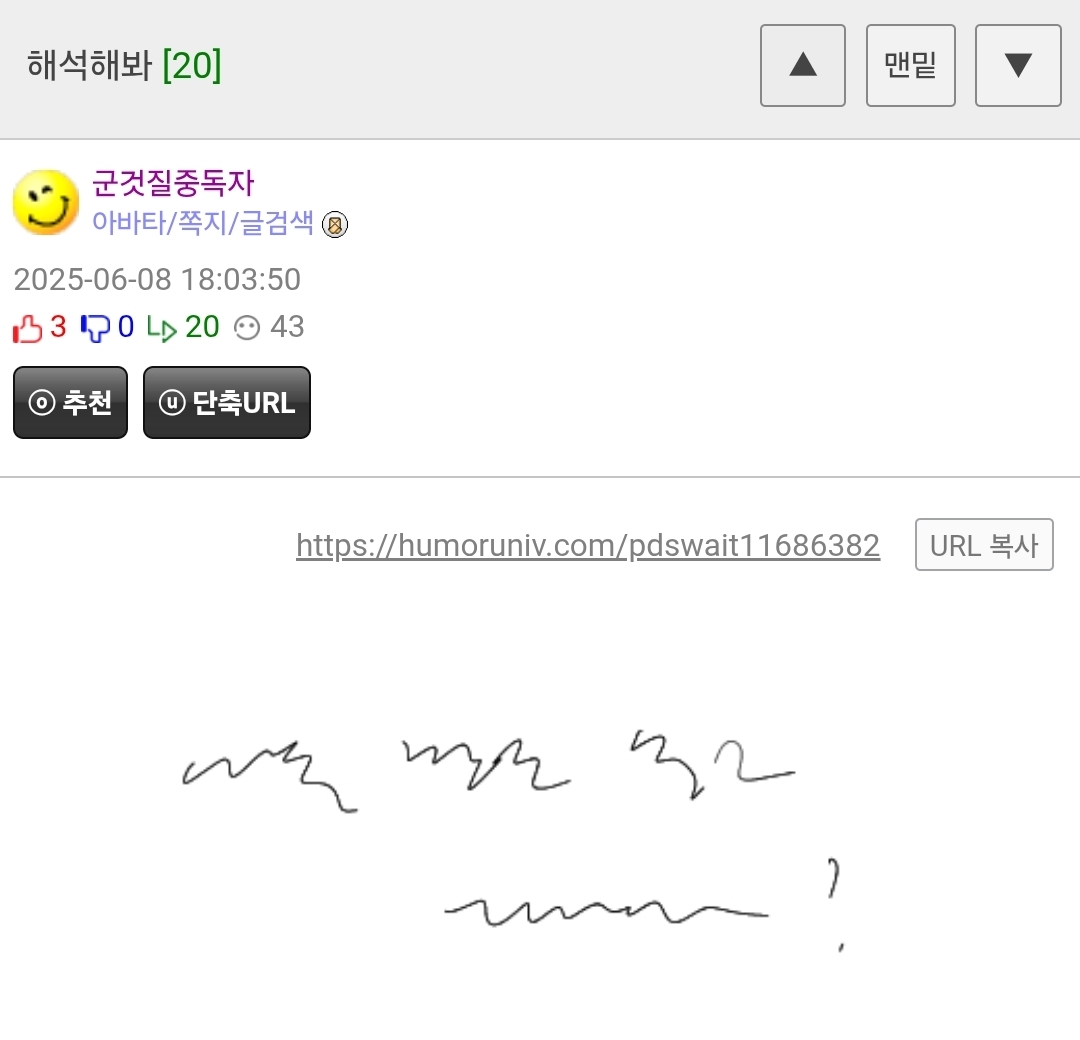
Task: Open the humoruniv.com/pdswait11686382 link
Action: [x=588, y=545]
